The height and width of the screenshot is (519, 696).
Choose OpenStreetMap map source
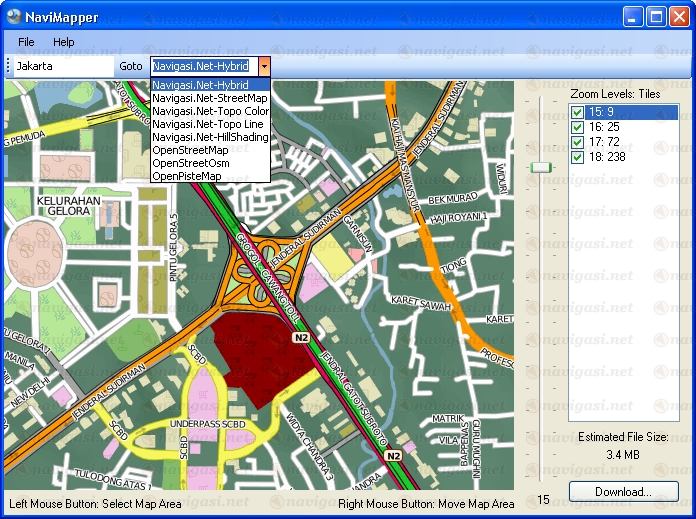[191, 150]
